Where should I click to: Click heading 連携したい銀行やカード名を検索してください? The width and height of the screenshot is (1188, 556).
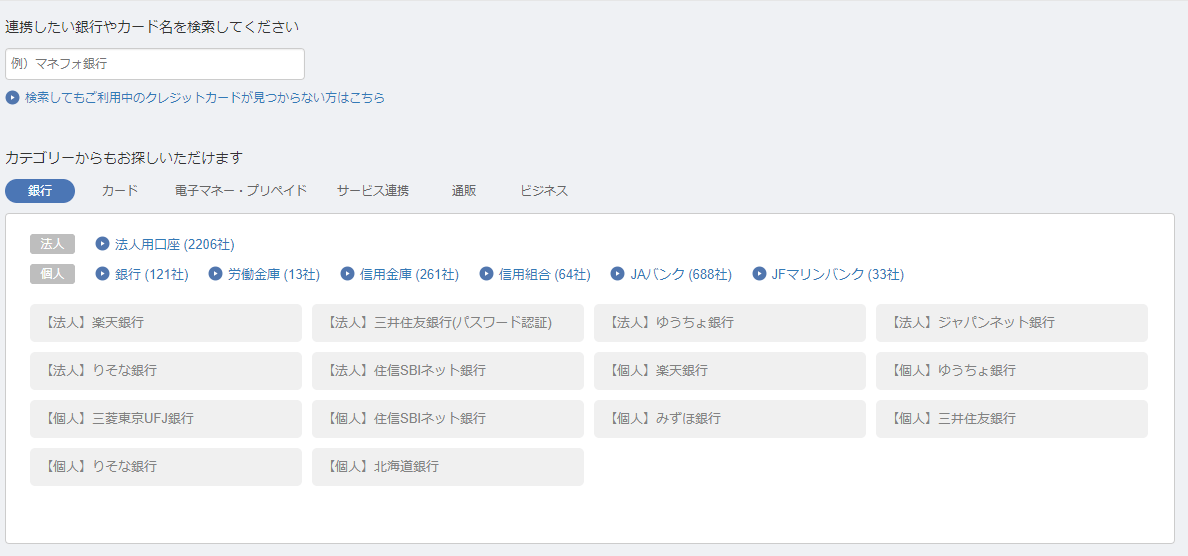(152, 27)
